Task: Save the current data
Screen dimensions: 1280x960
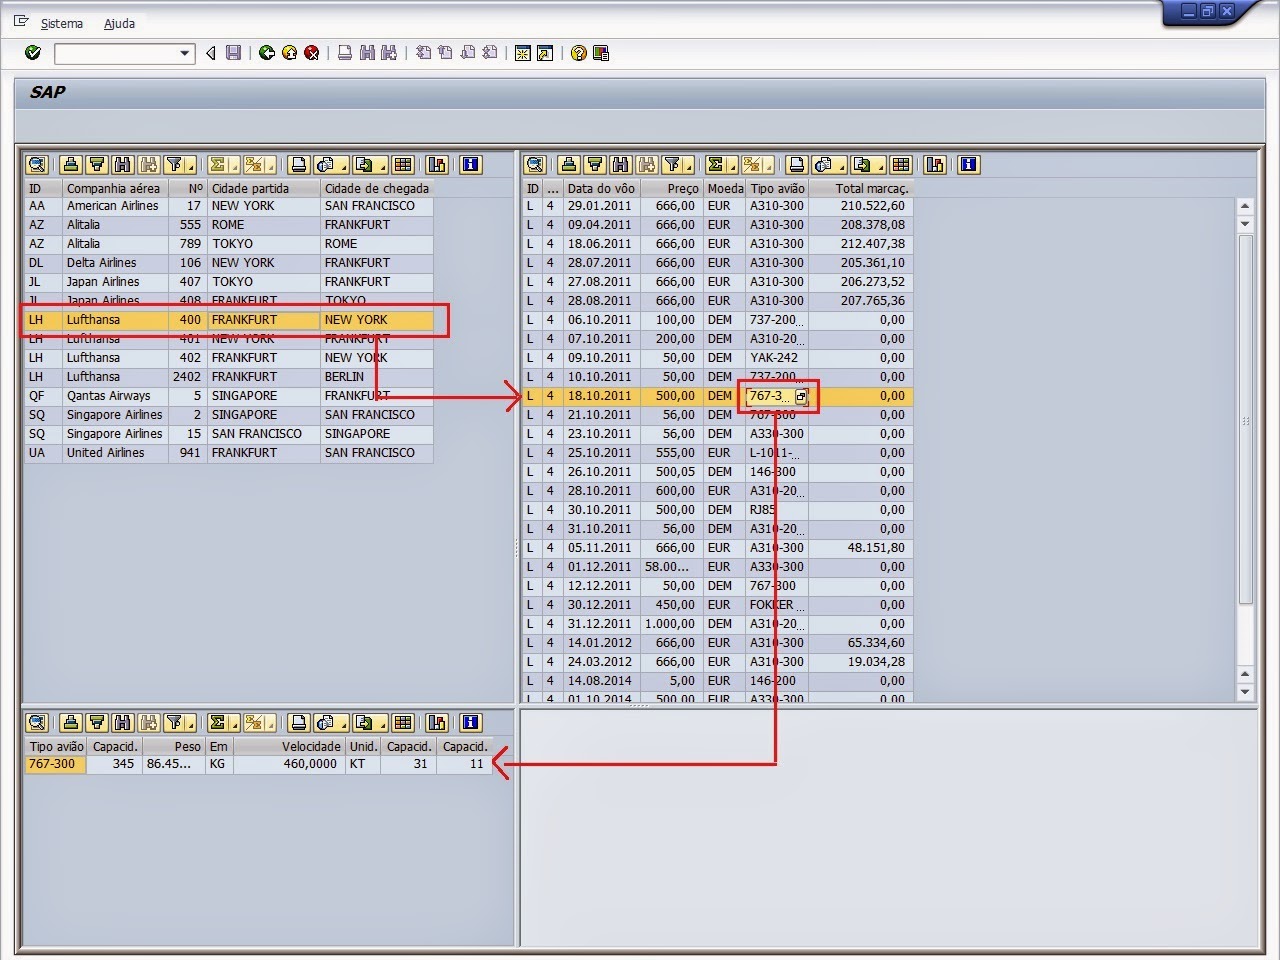Action: [233, 53]
